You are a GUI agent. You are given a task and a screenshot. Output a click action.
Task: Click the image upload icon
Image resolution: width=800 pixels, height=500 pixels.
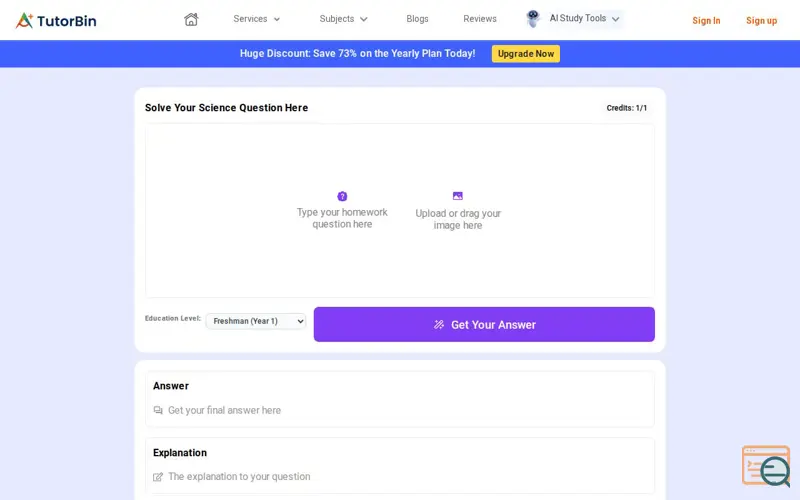click(458, 196)
